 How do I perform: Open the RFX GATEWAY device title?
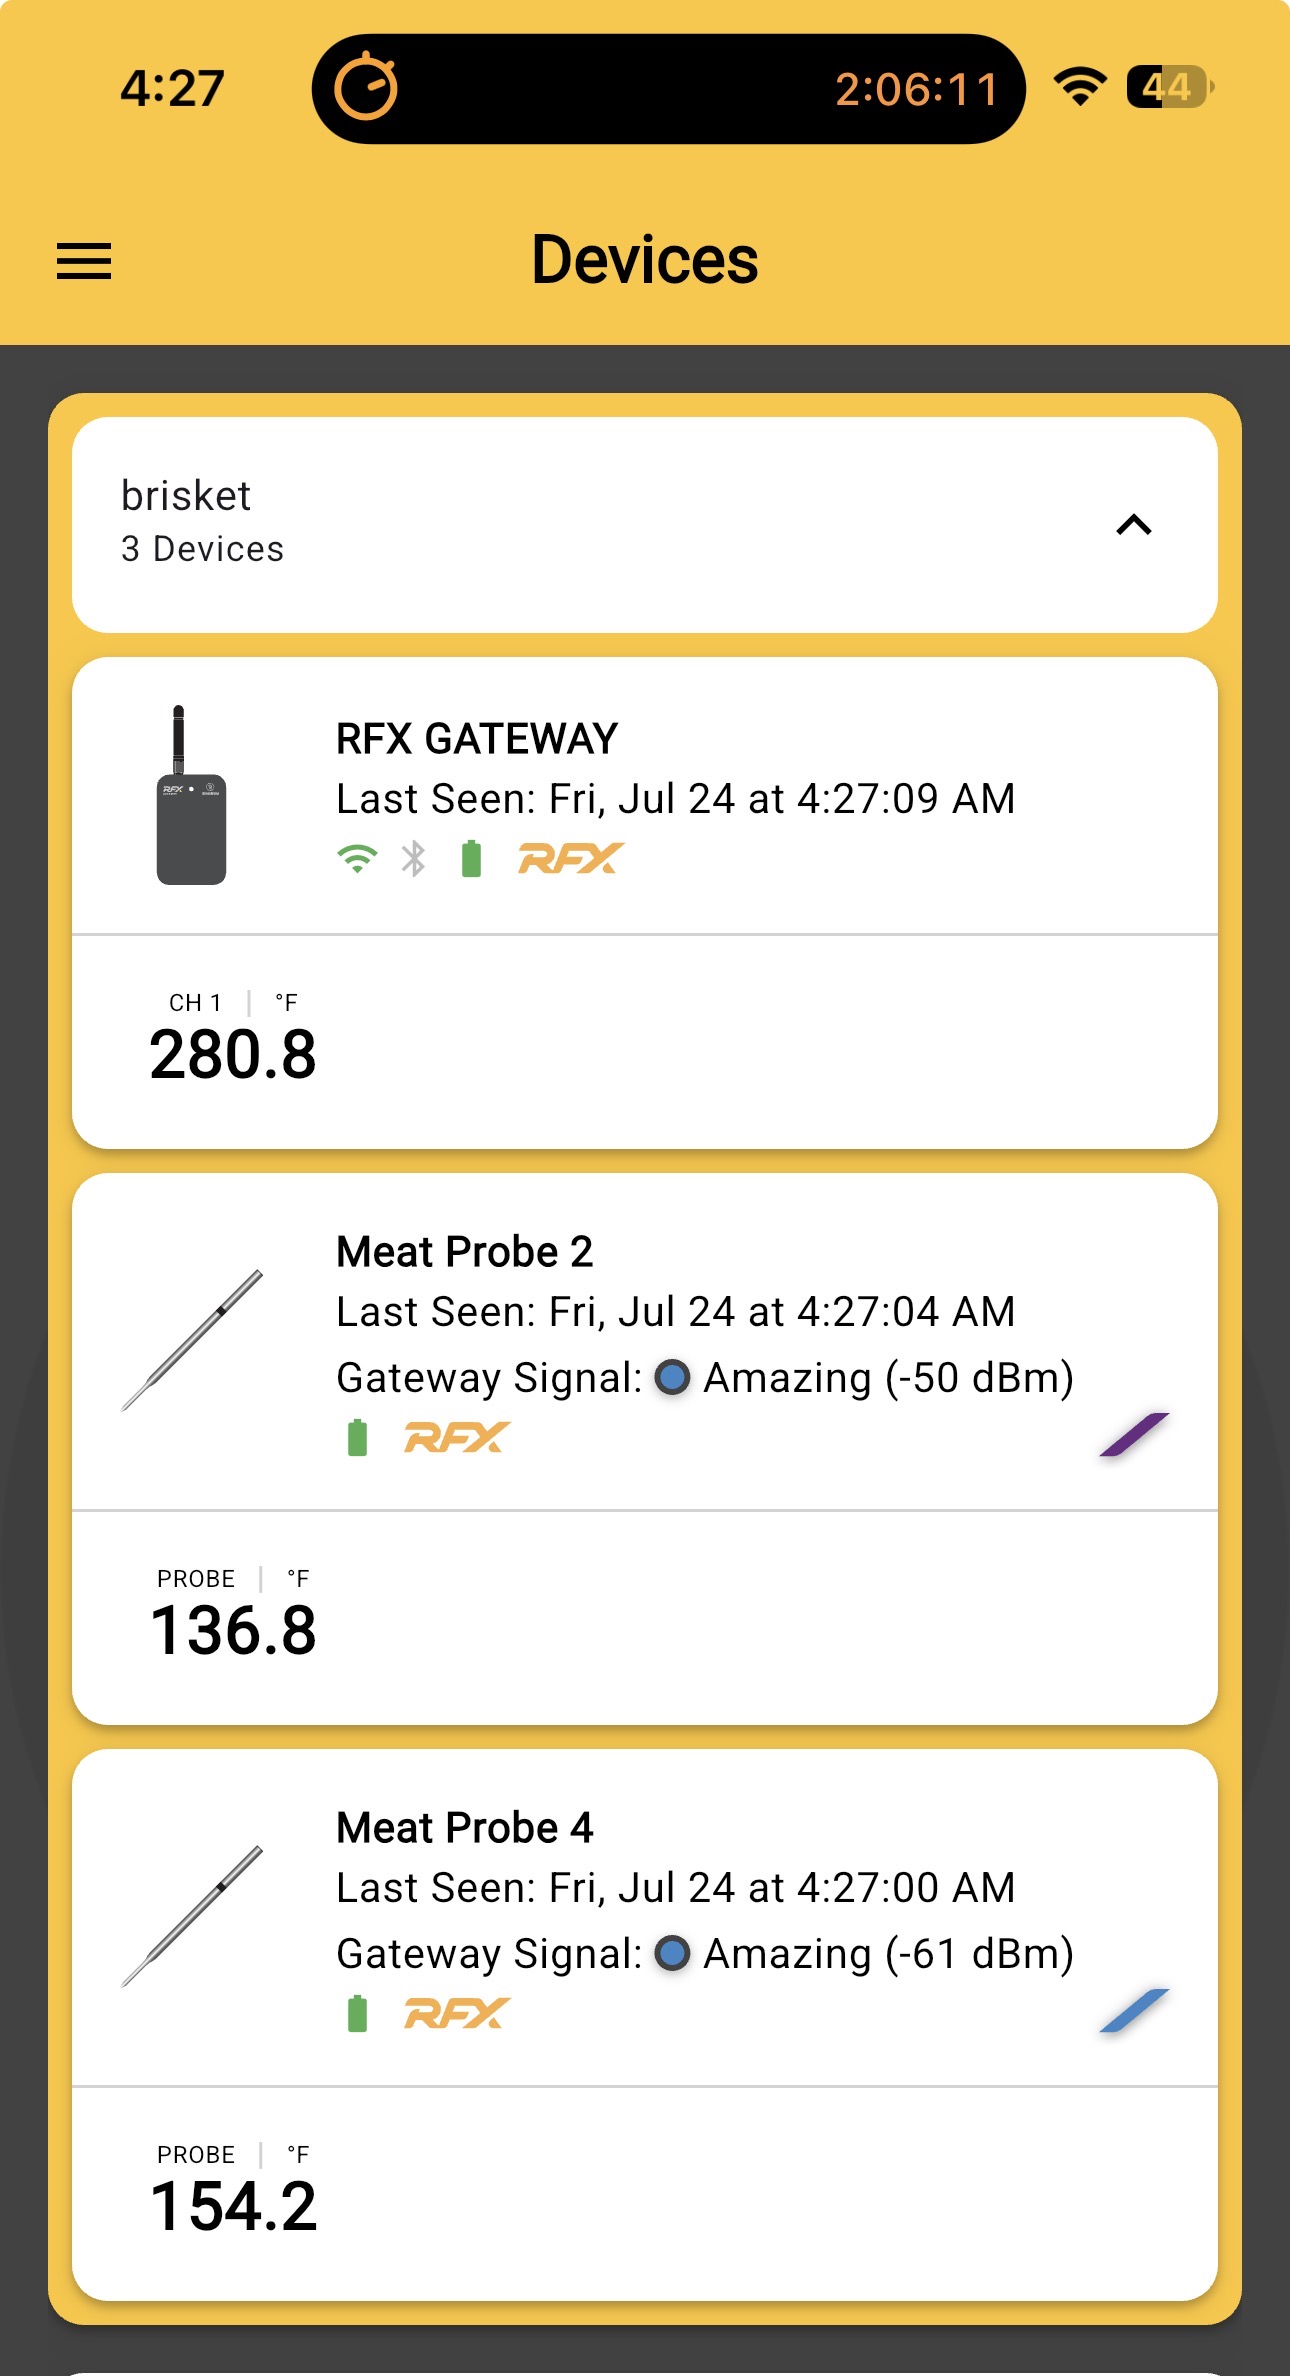click(477, 739)
